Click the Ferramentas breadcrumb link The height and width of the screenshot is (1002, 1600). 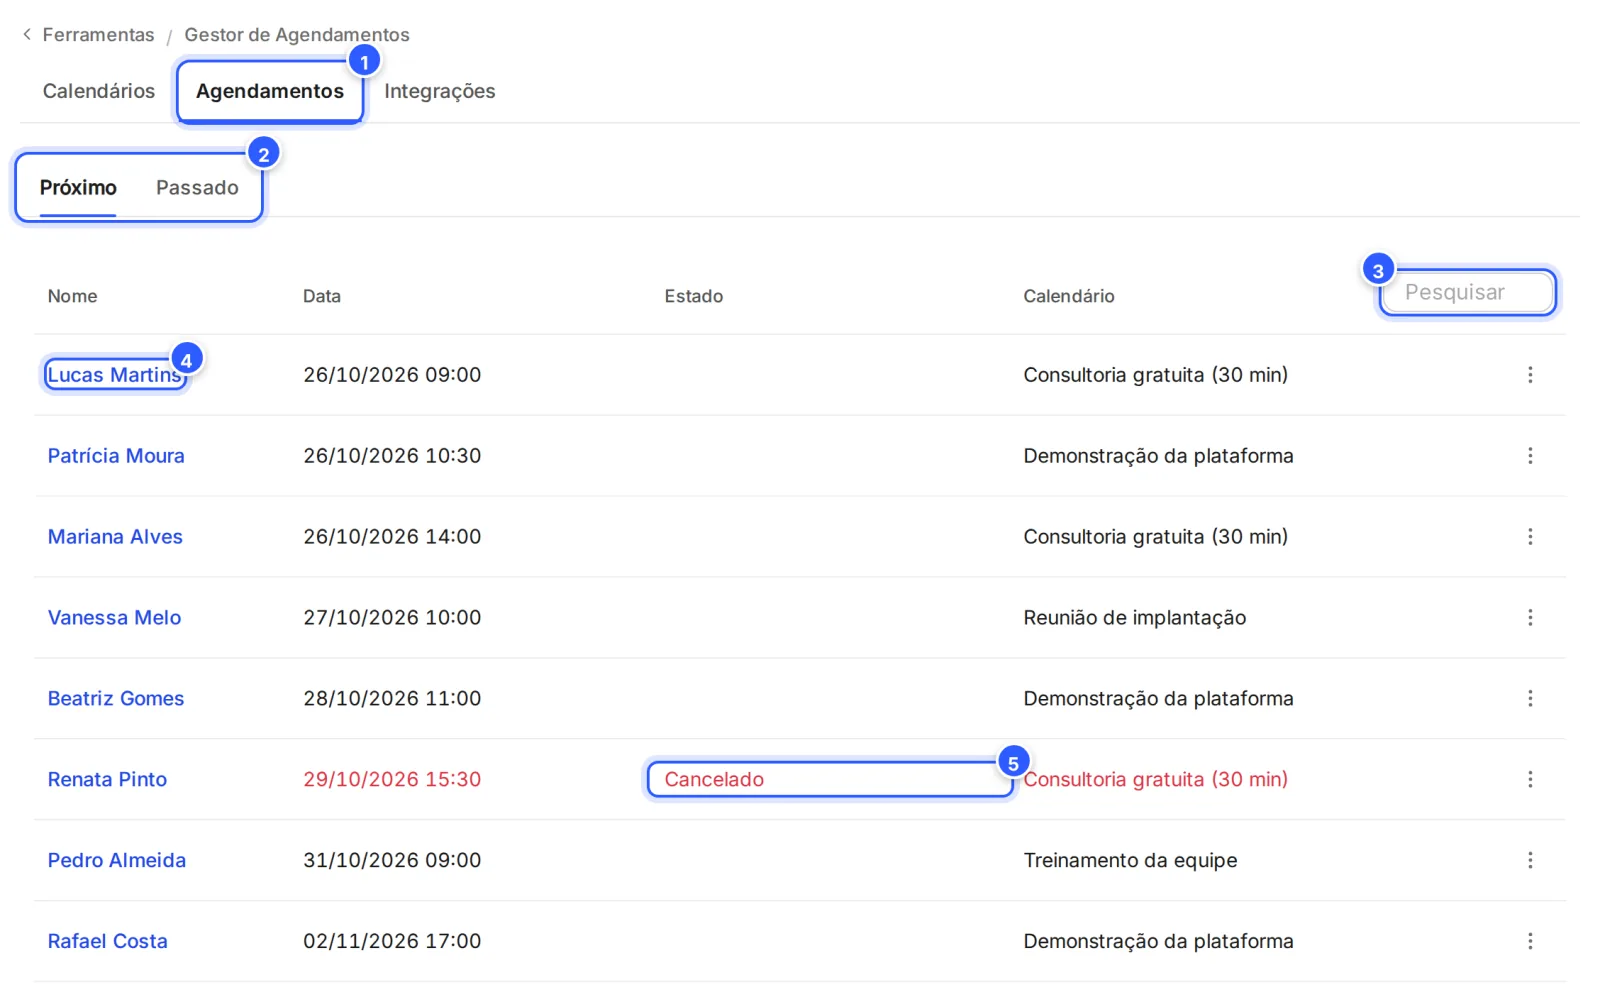click(x=98, y=35)
